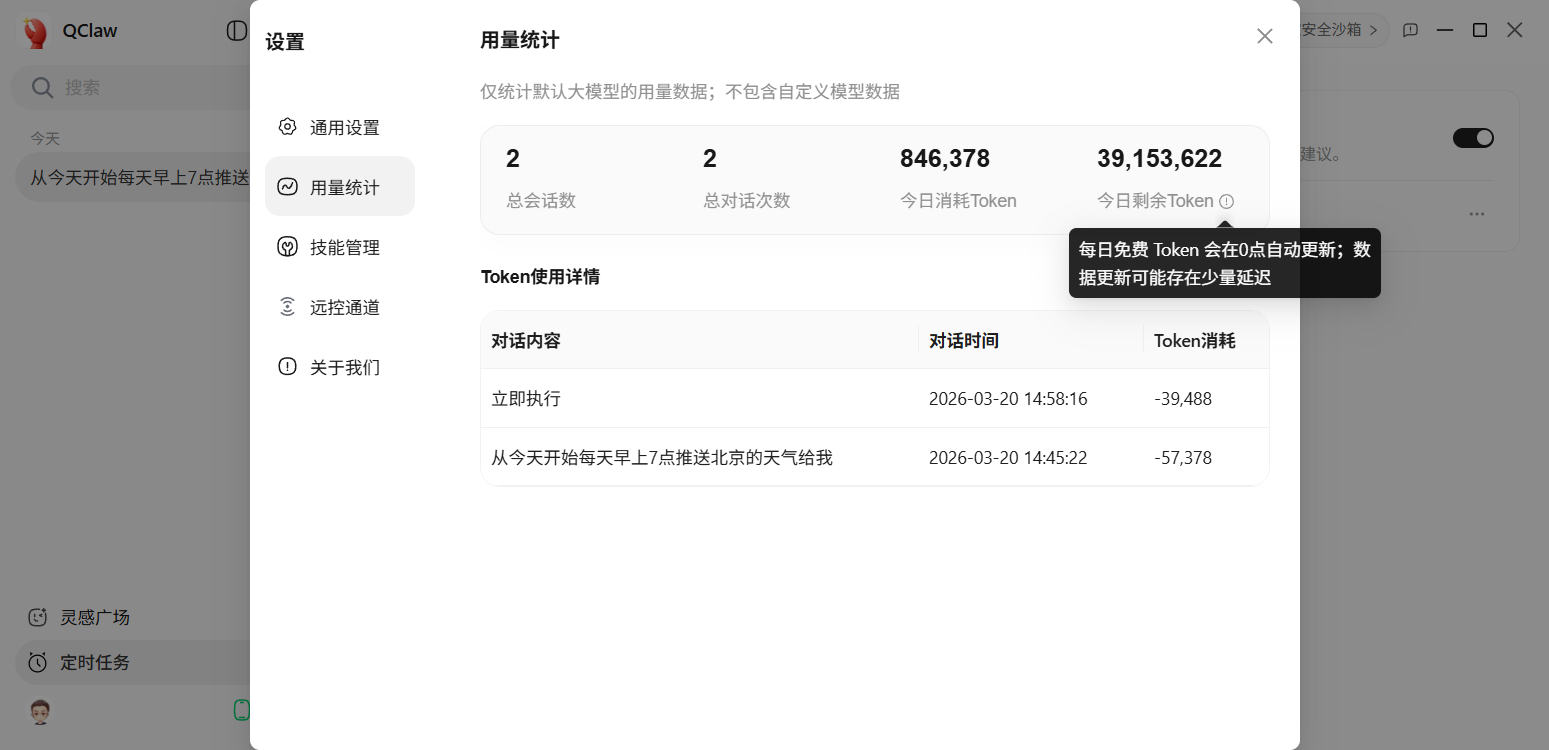Viewport: 1549px width, 750px height.
Task: Click the 总会话数 label
Action: [x=541, y=201]
